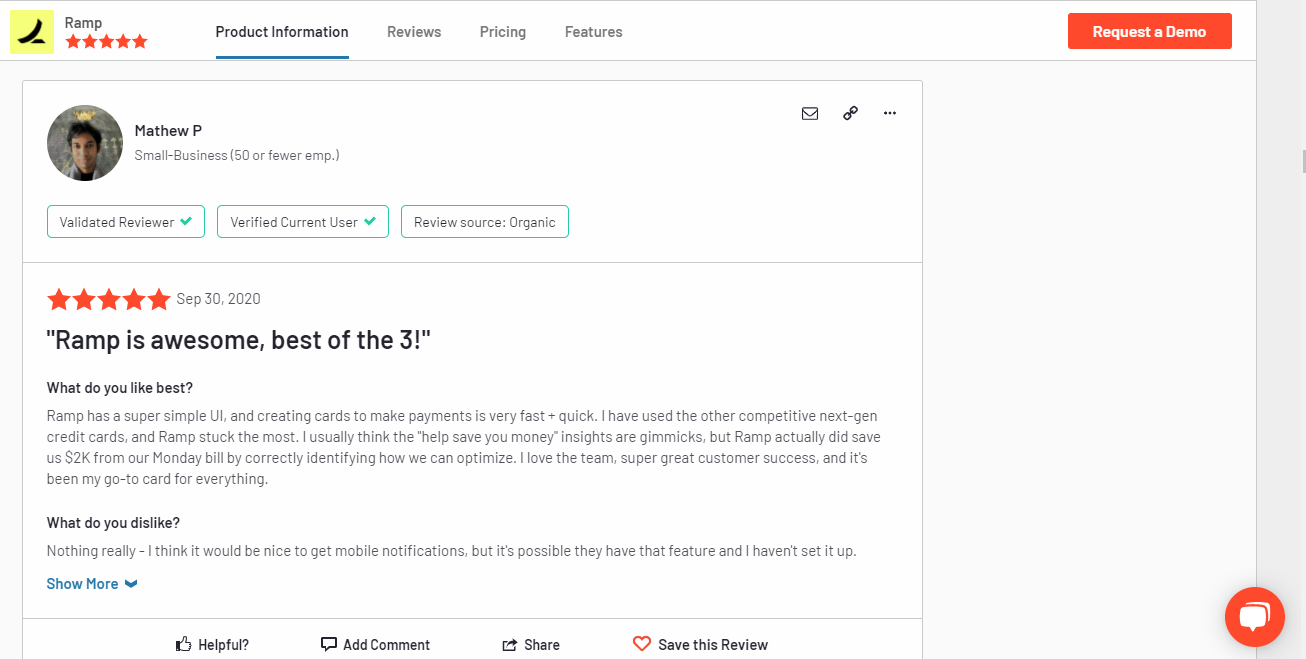Click the Helpful? label

tap(224, 645)
